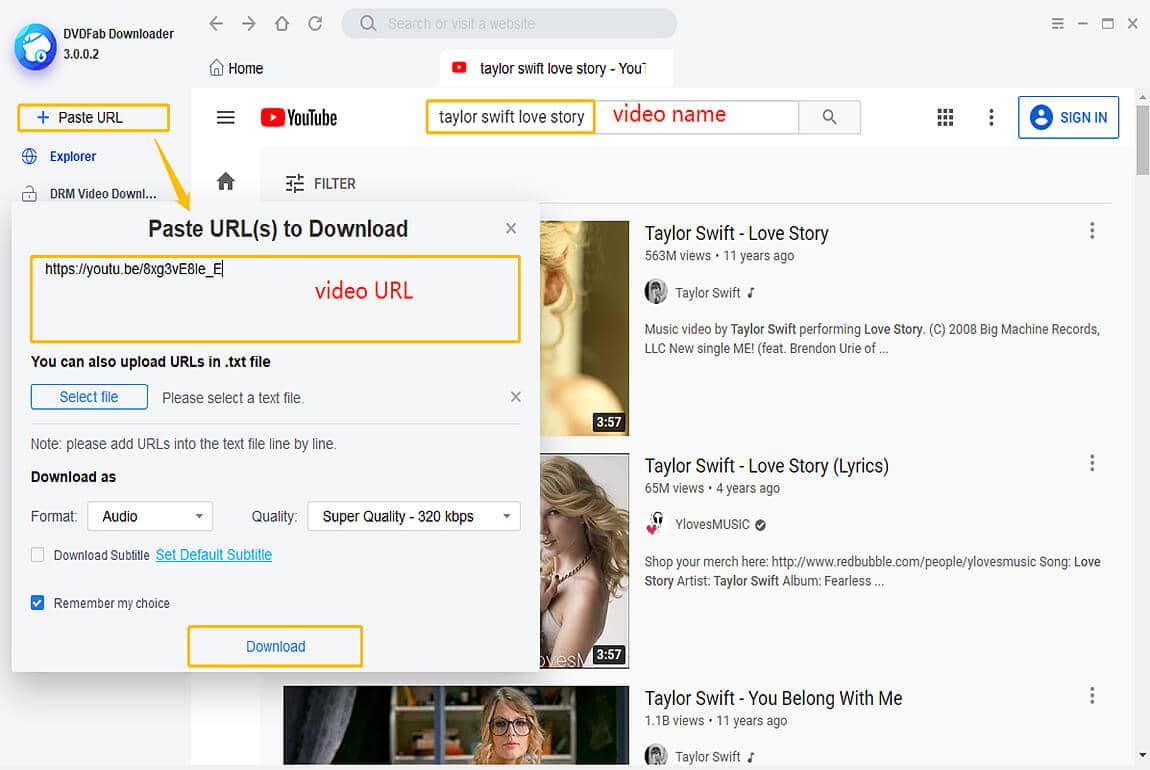
Task: Open Taylor Swift - Love Story (Lyrics) title
Action: point(766,466)
